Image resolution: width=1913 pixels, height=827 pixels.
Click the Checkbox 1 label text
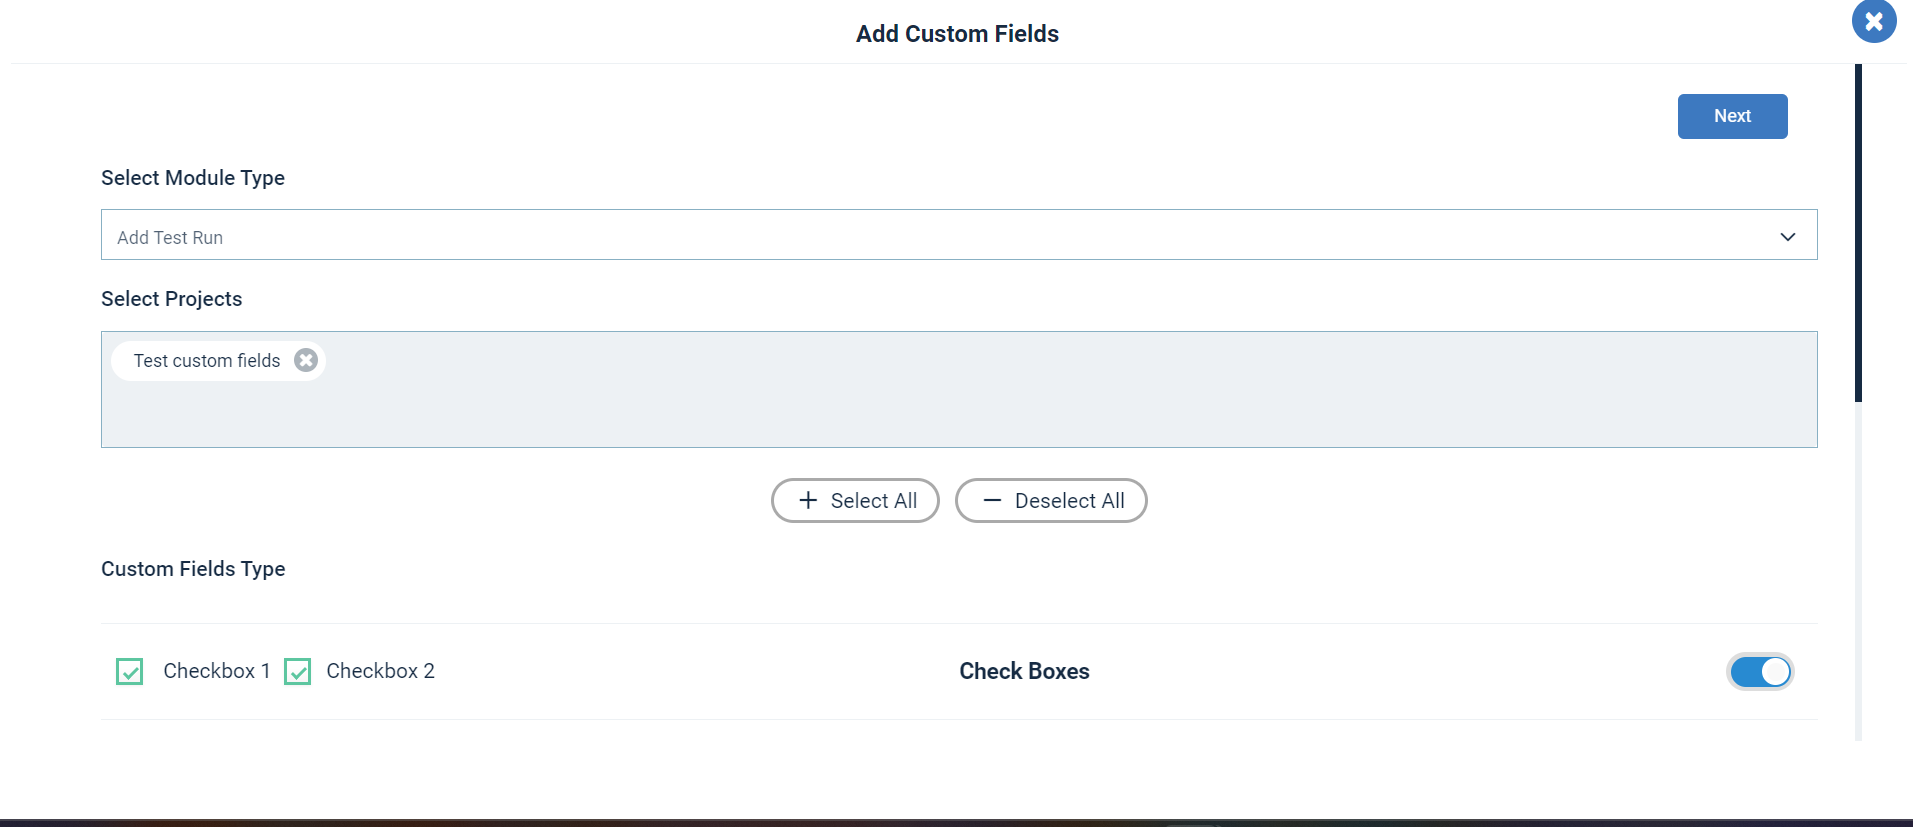[x=217, y=671]
